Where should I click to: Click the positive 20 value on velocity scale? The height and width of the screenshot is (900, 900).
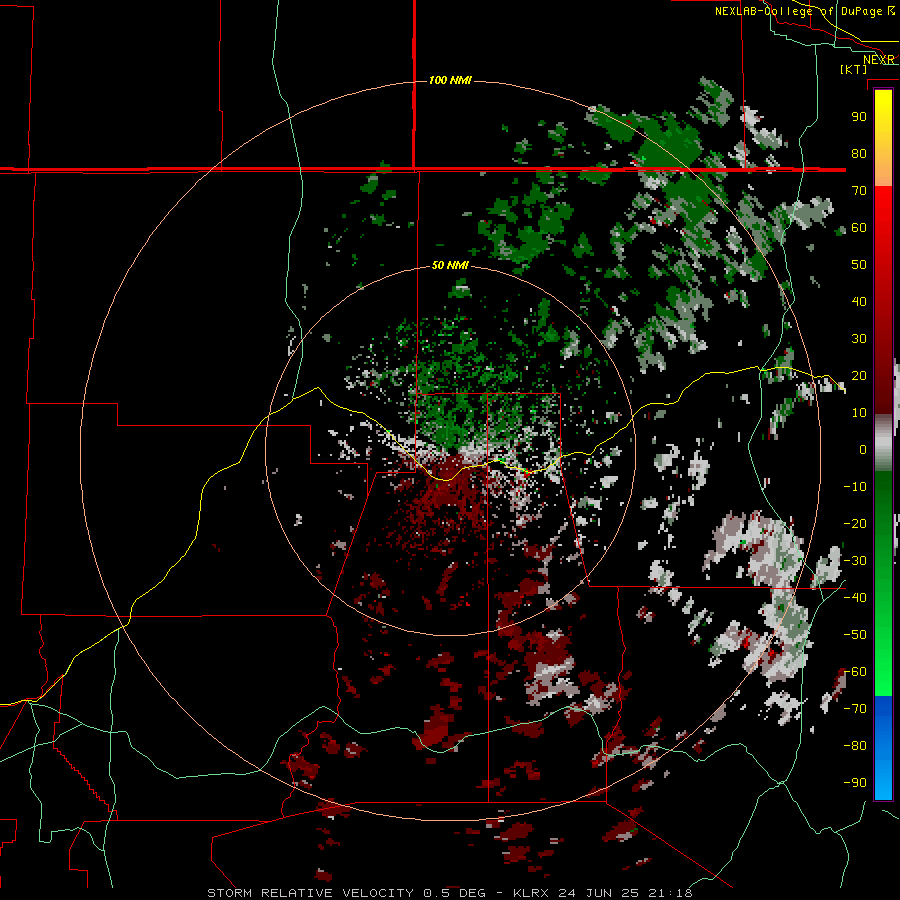pos(859,375)
